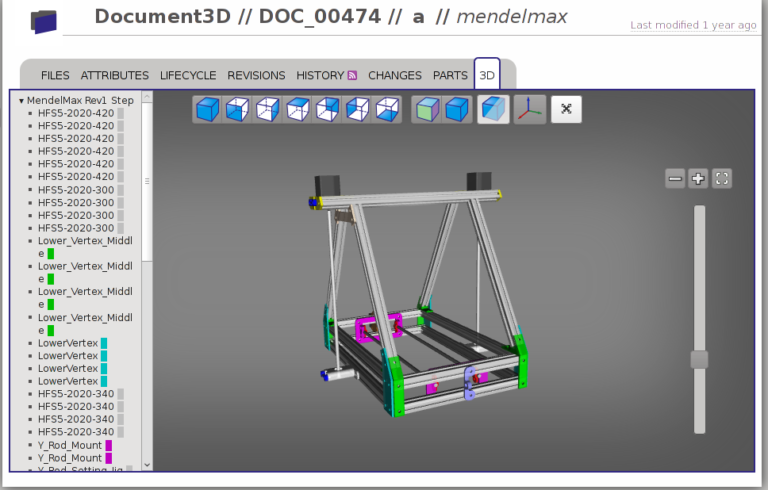The width and height of the screenshot is (768, 490).
Task: Click DOC_00474 in the page title
Action: pos(319,17)
